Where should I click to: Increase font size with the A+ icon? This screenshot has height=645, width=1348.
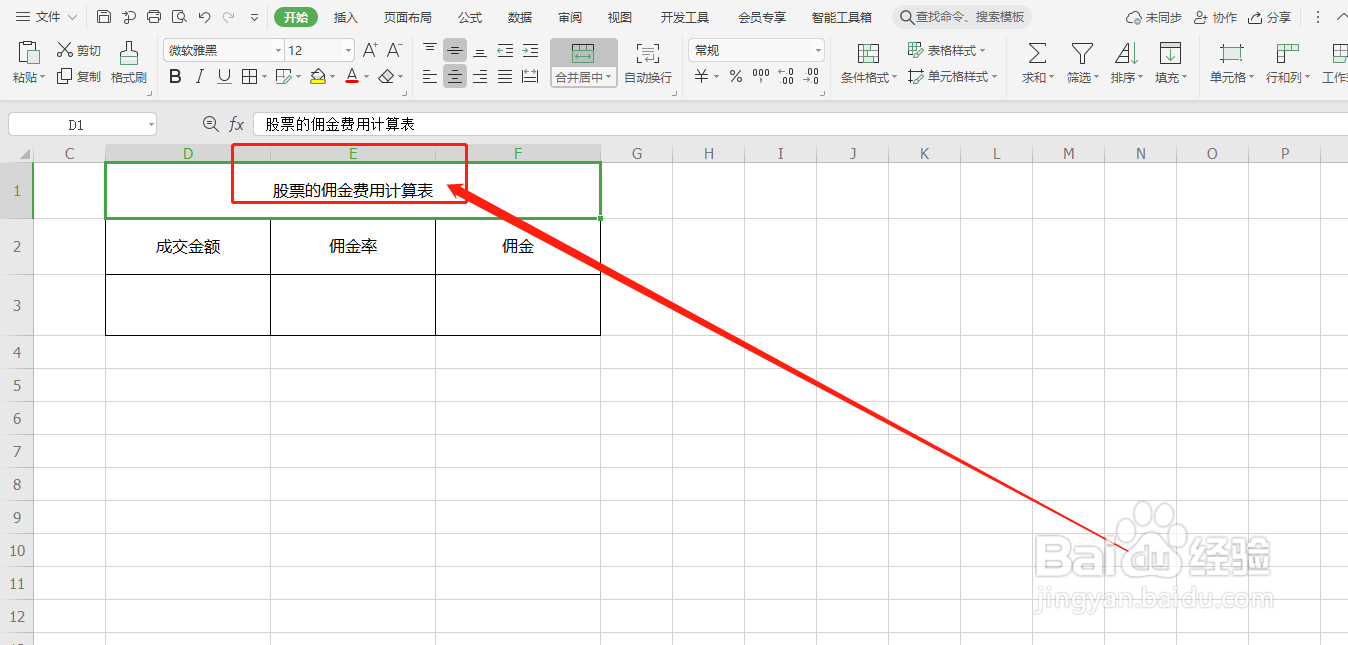[x=370, y=50]
